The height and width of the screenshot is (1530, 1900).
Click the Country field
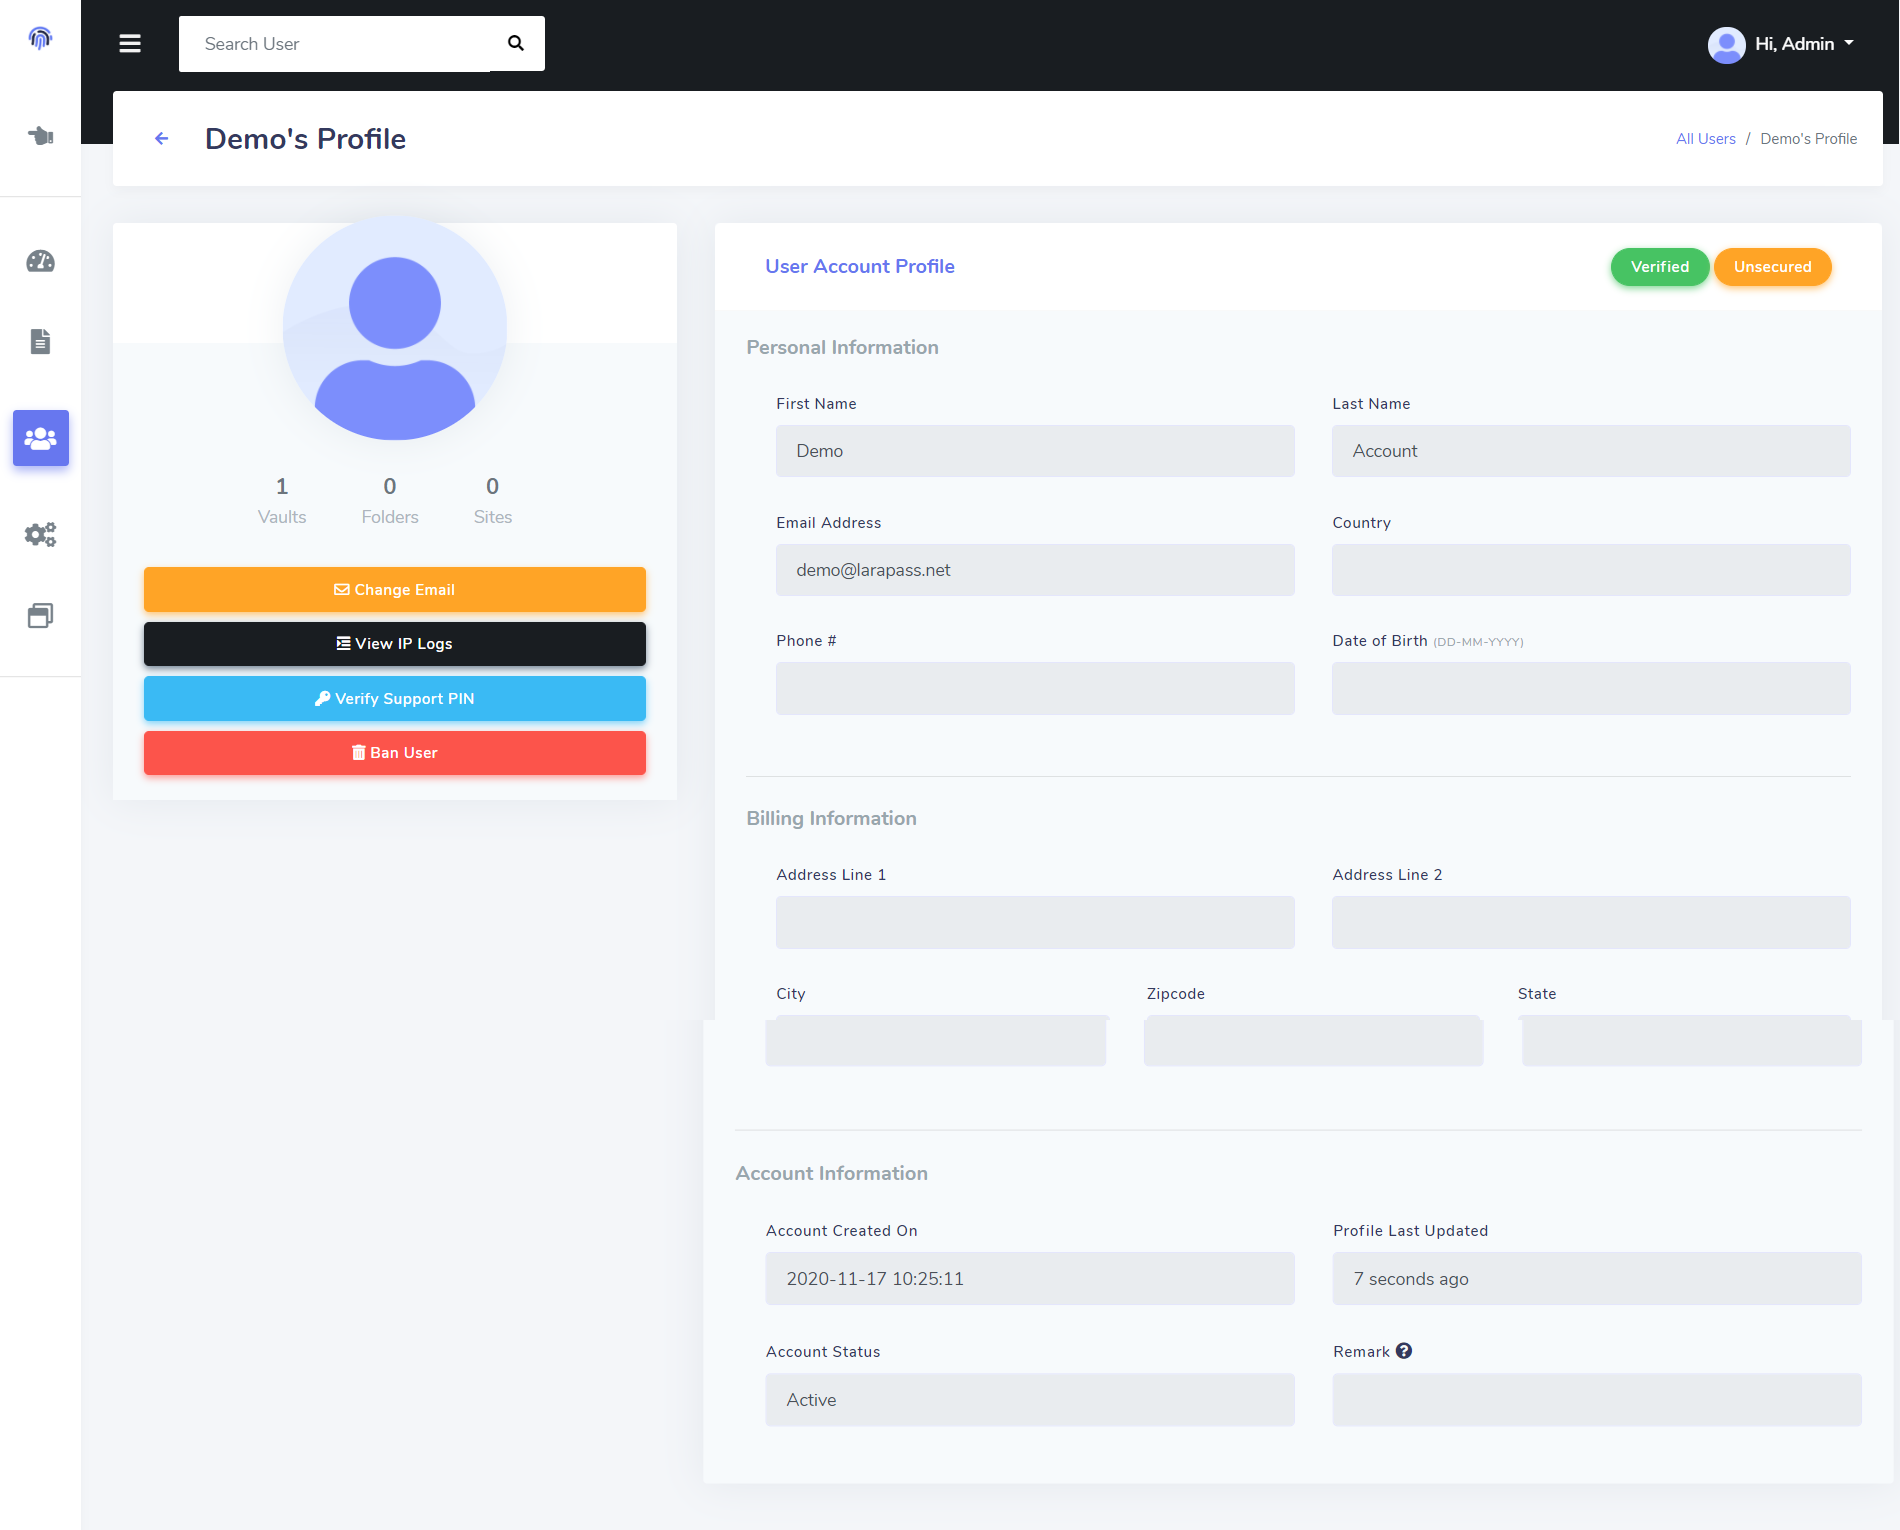coord(1591,570)
